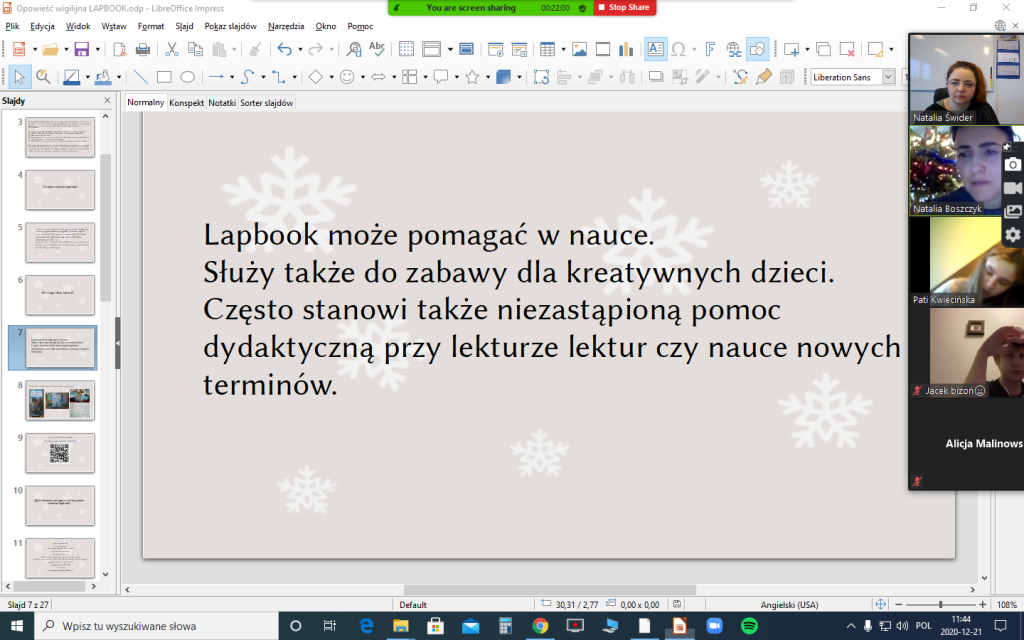Click the Undo arrow icon
Viewport: 1024px width, 640px height.
pos(284,49)
